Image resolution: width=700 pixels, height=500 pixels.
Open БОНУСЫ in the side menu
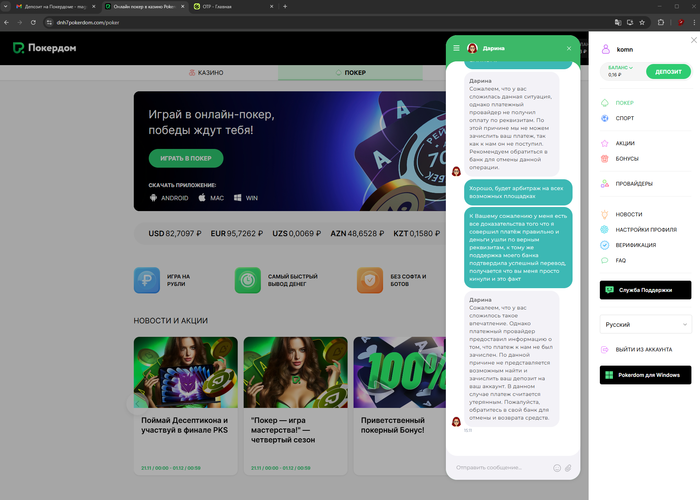pos(626,158)
